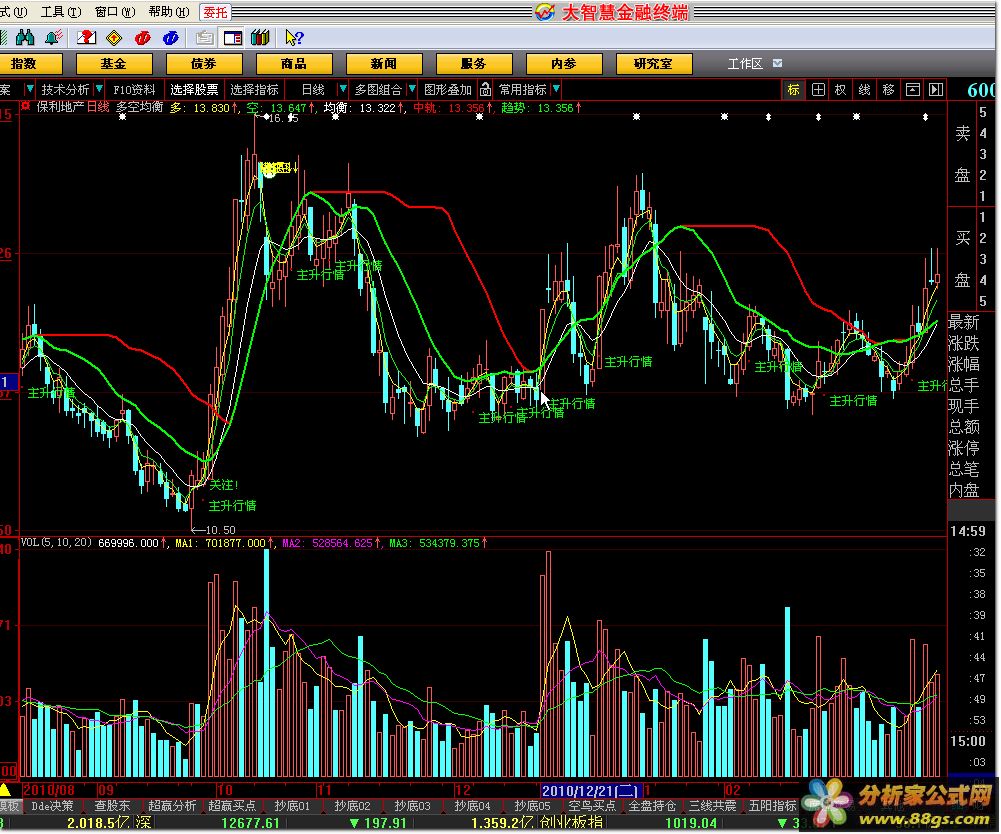Image resolution: width=1001 pixels, height=834 pixels.
Task: Click 选择指标 toolbar item
Action: pos(255,89)
